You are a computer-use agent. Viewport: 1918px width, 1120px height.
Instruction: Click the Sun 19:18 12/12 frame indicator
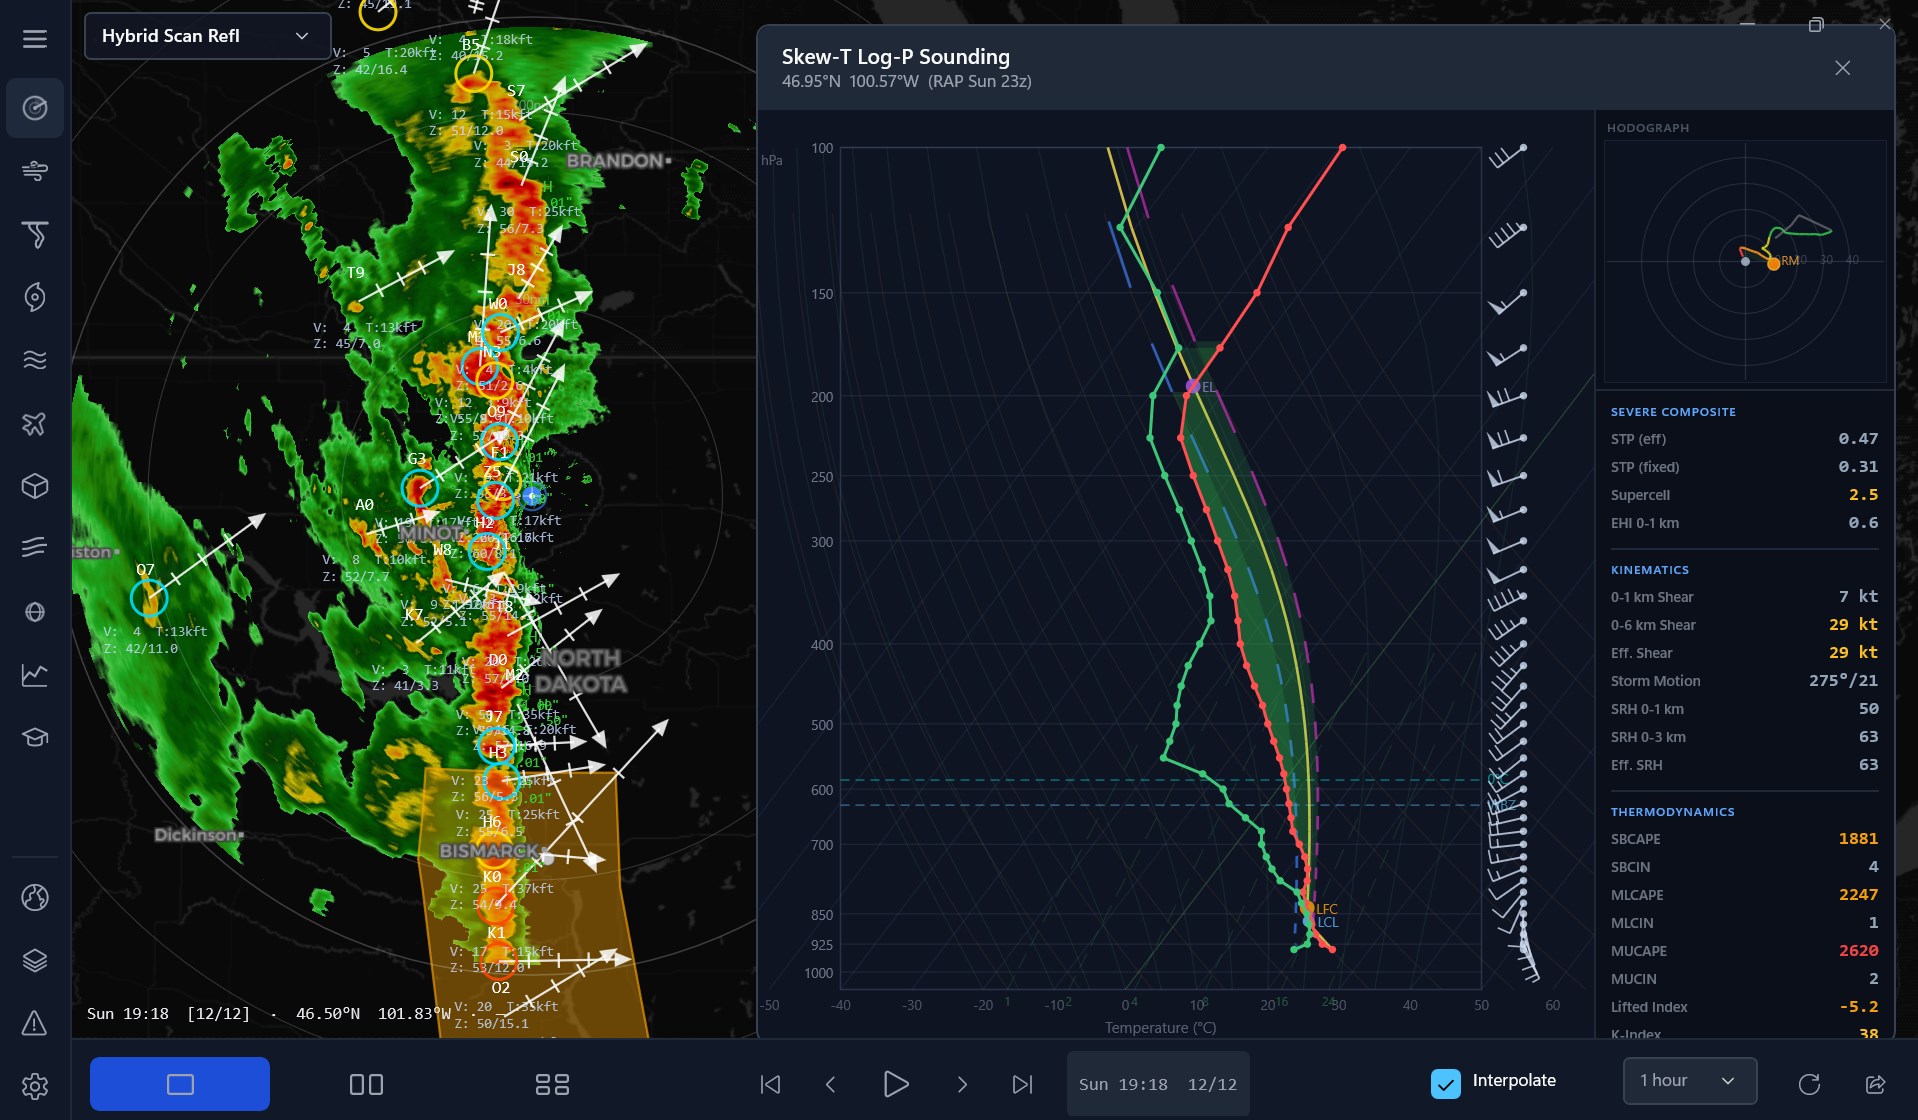pos(1158,1084)
